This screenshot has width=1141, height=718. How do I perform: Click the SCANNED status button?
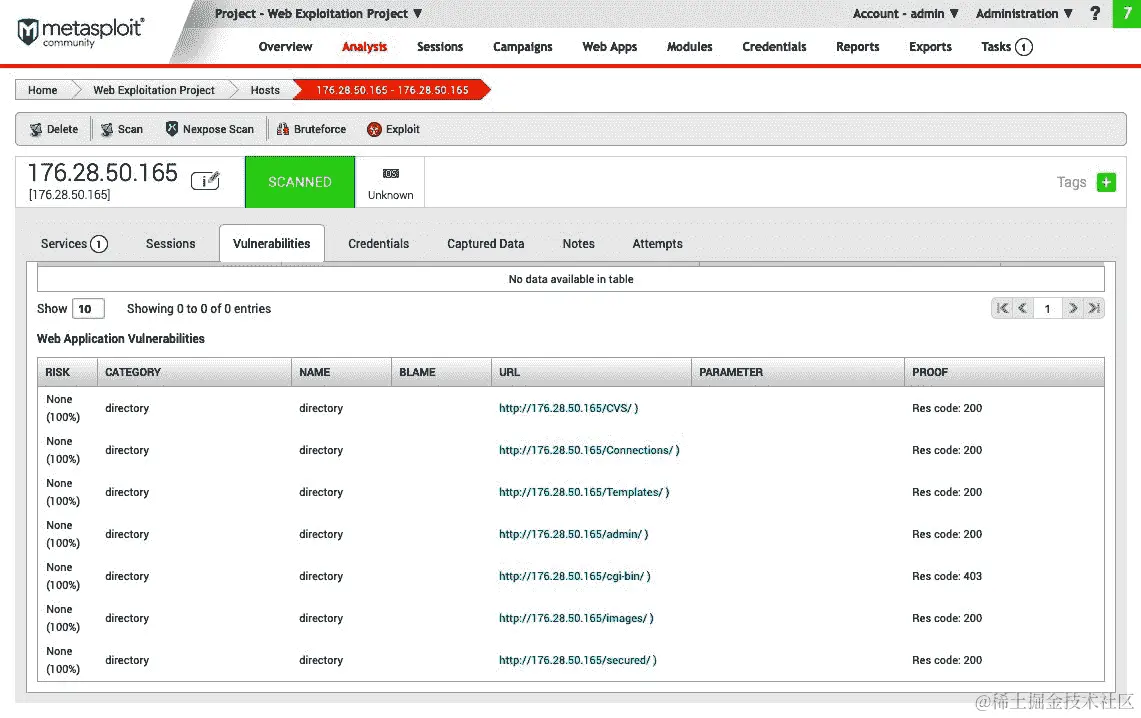point(300,182)
